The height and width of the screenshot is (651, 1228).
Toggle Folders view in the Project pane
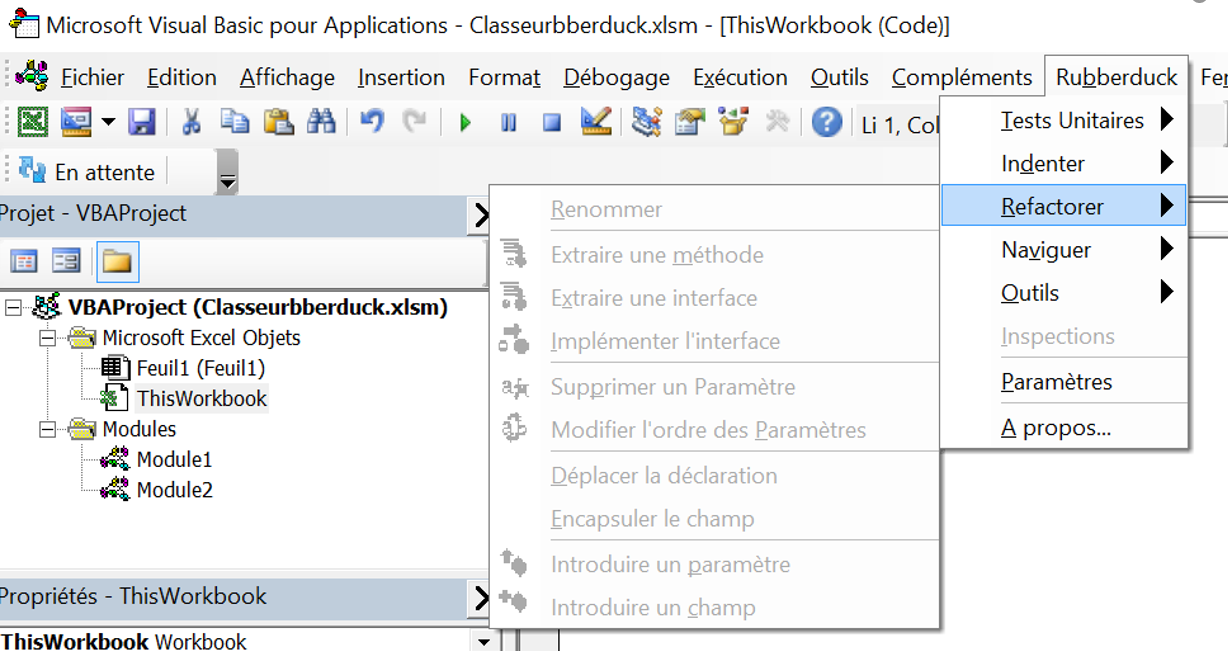click(117, 262)
